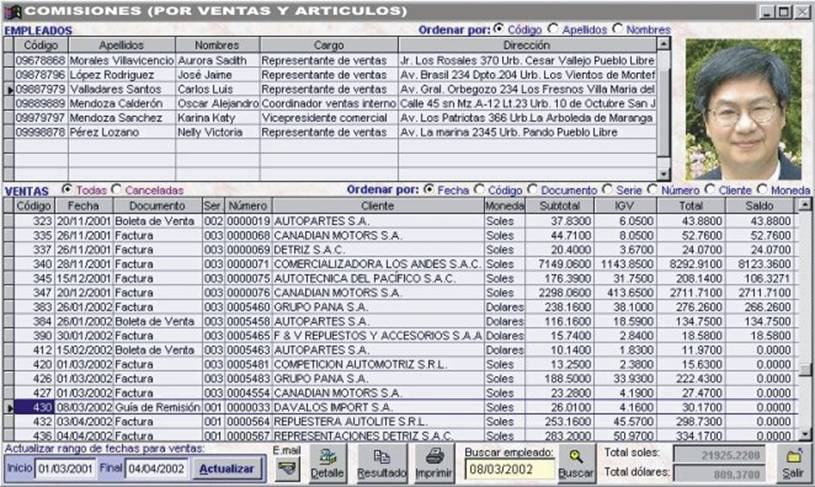Click DETRIZ S.A.C. client cell

click(378, 250)
